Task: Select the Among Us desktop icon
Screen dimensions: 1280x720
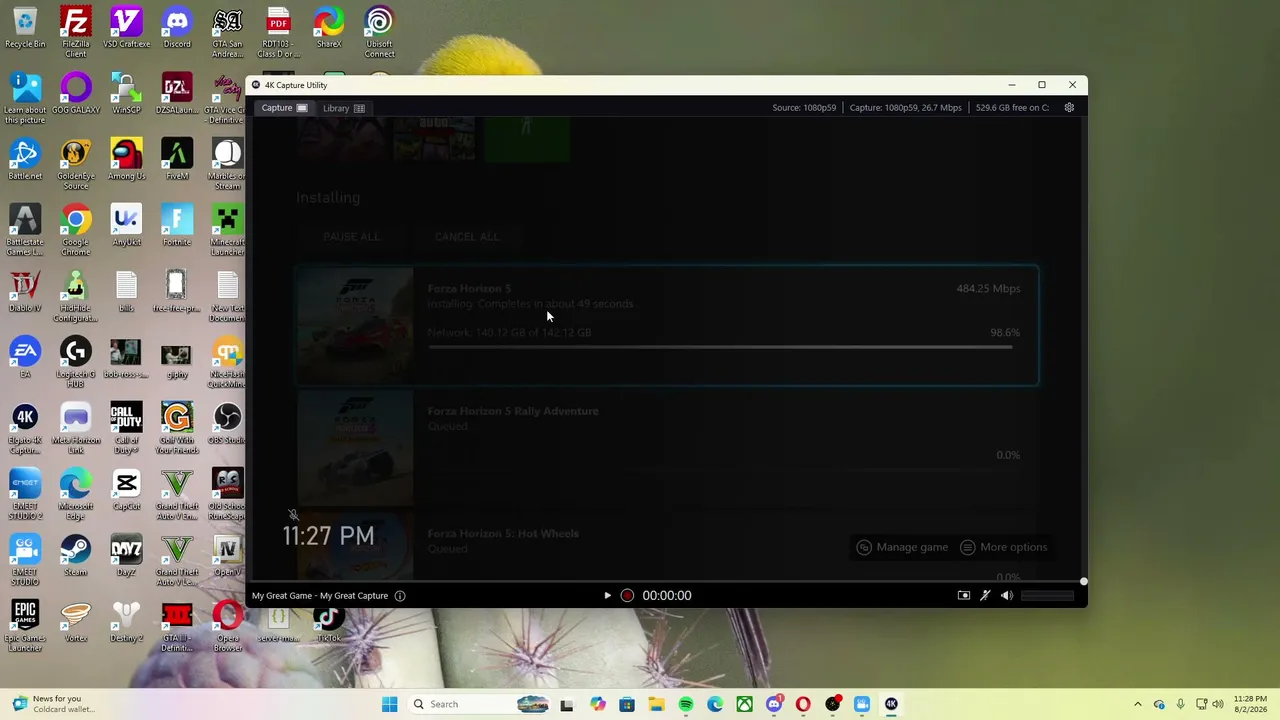Action: pos(126,160)
